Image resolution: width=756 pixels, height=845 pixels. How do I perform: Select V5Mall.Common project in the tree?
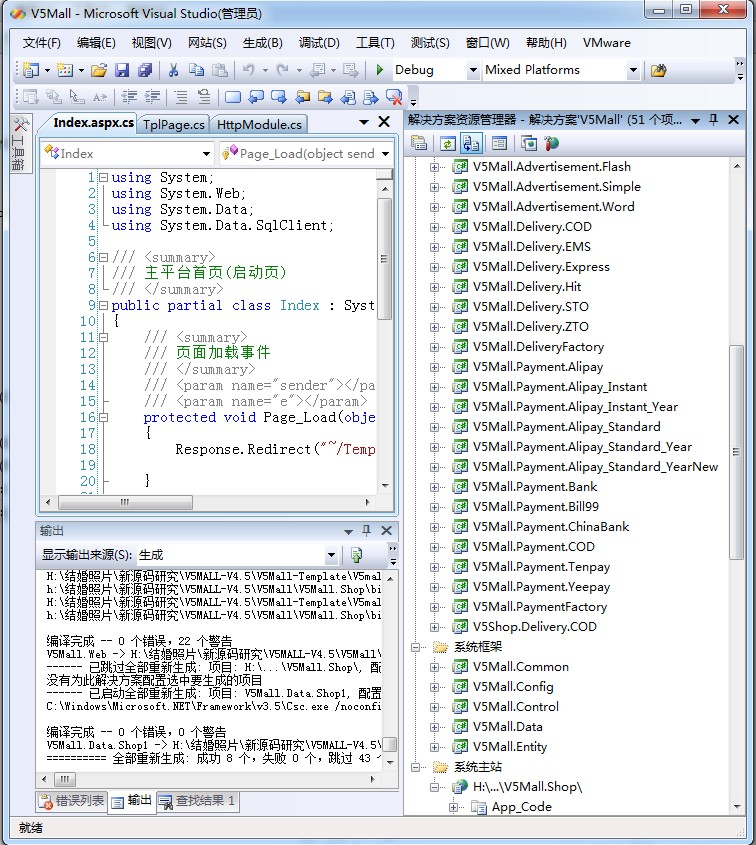(x=521, y=667)
